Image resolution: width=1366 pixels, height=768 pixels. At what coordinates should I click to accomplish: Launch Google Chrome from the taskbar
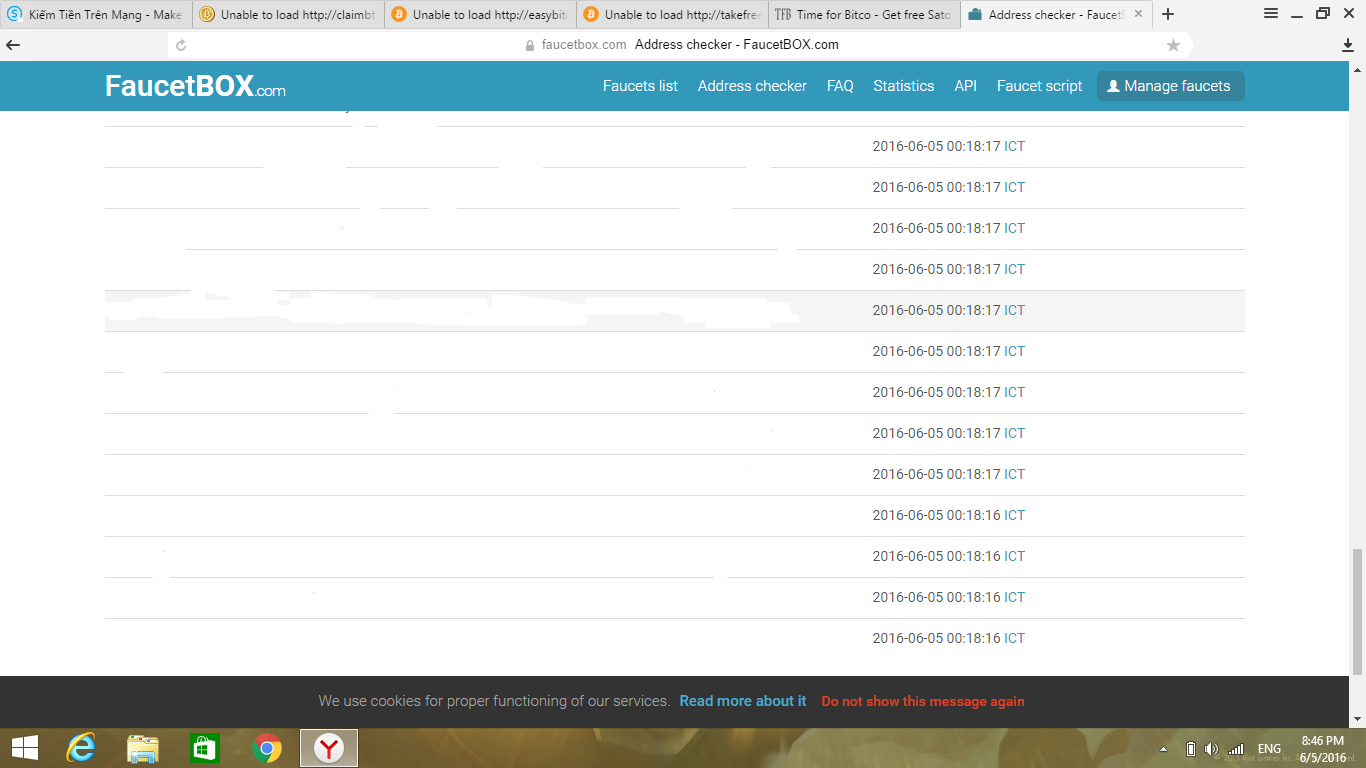[x=267, y=748]
